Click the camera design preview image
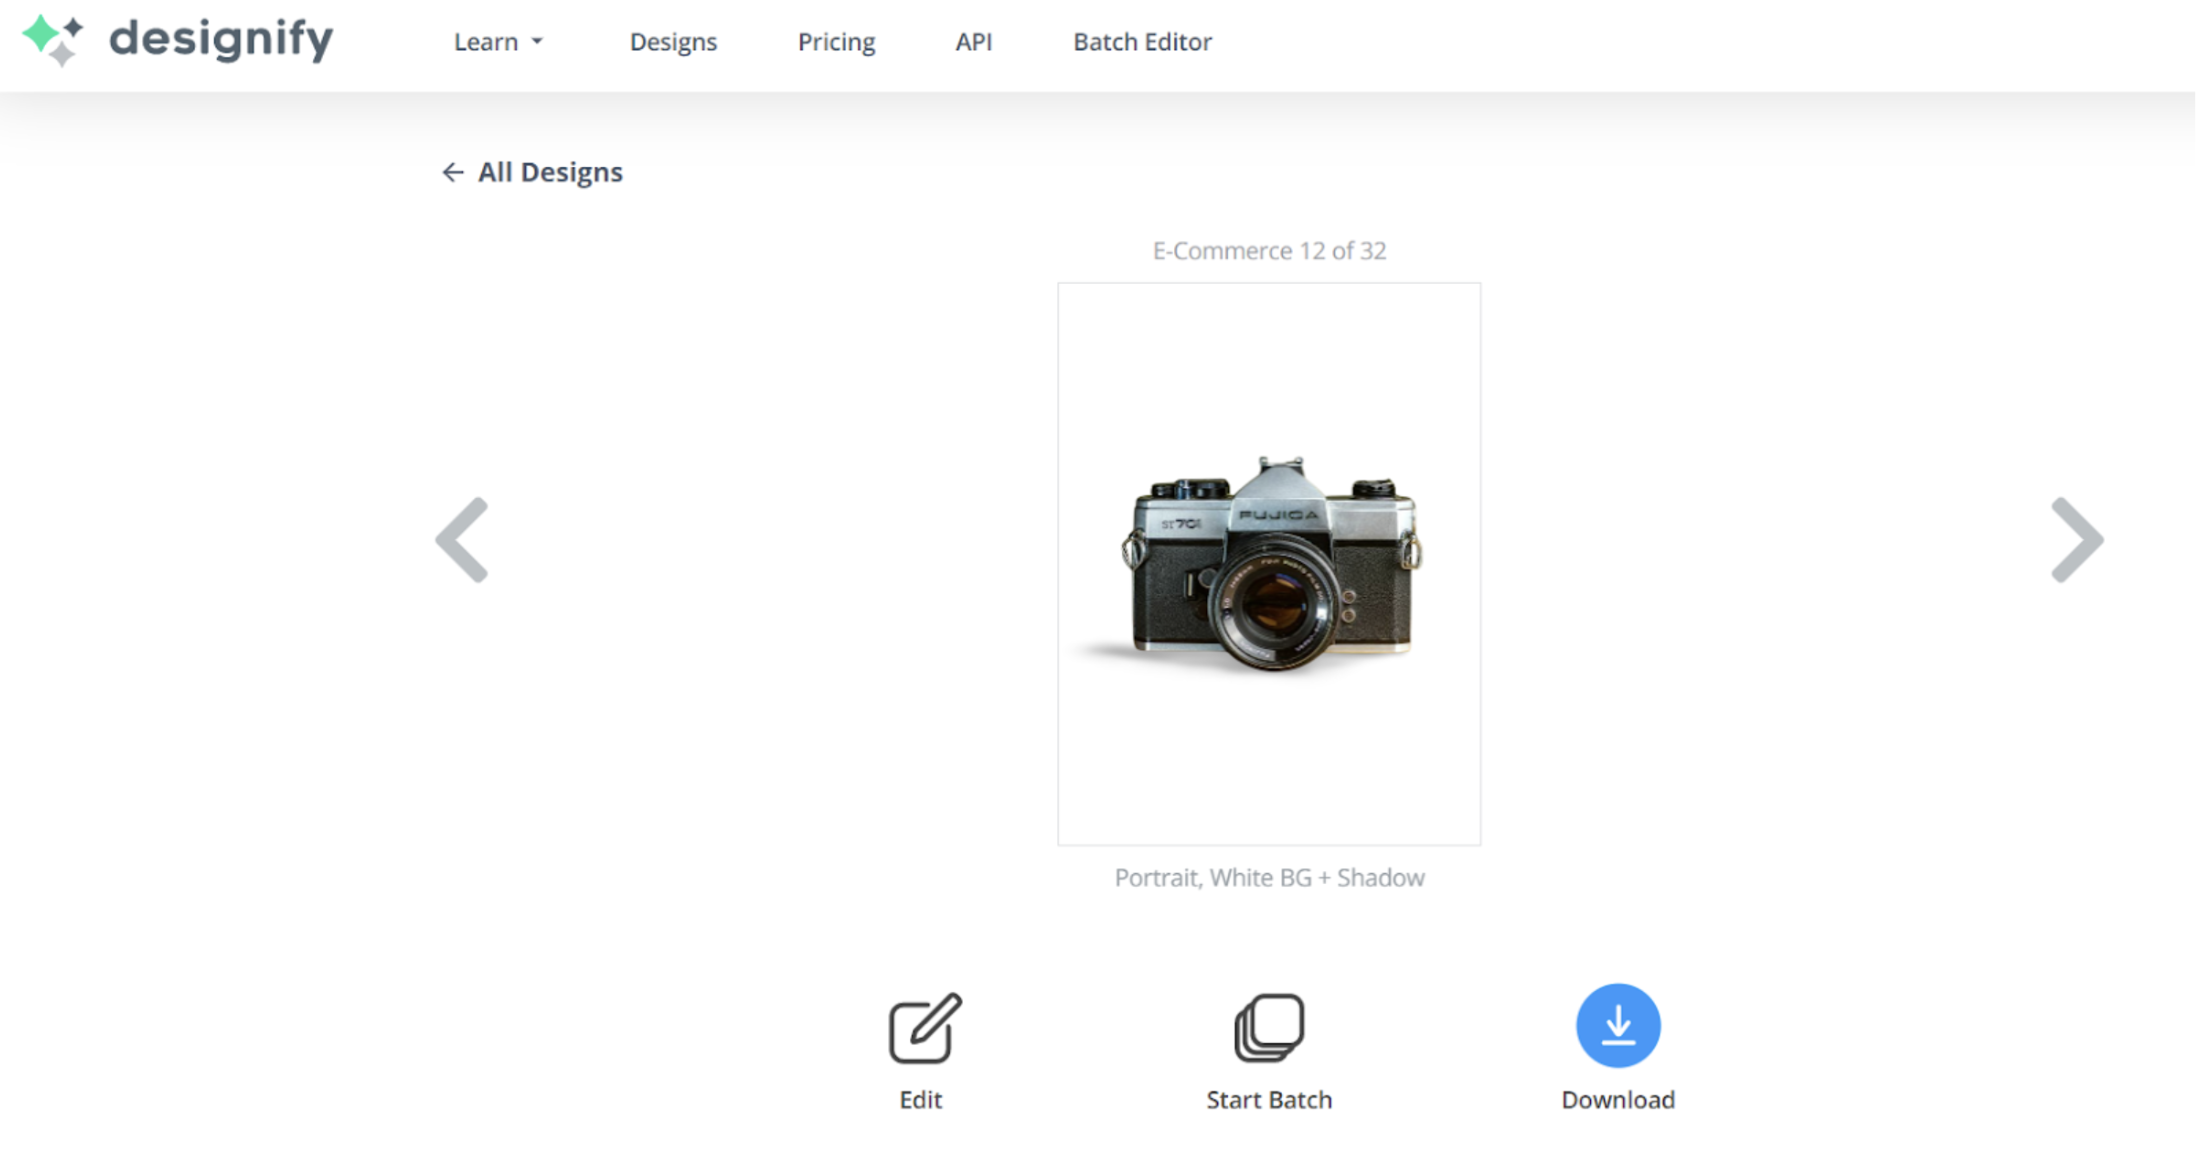Viewport: 2200px width, 1152px height. coord(1269,564)
